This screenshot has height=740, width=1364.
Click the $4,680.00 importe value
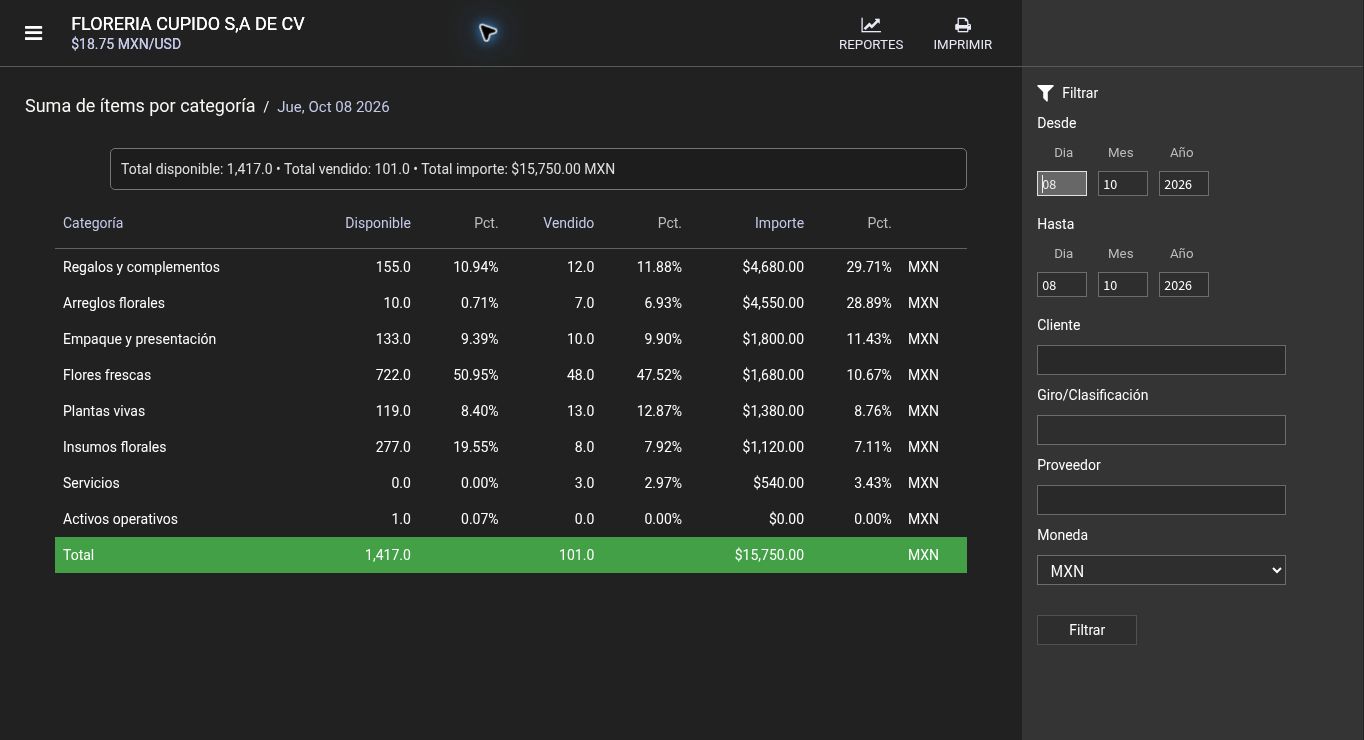click(773, 267)
